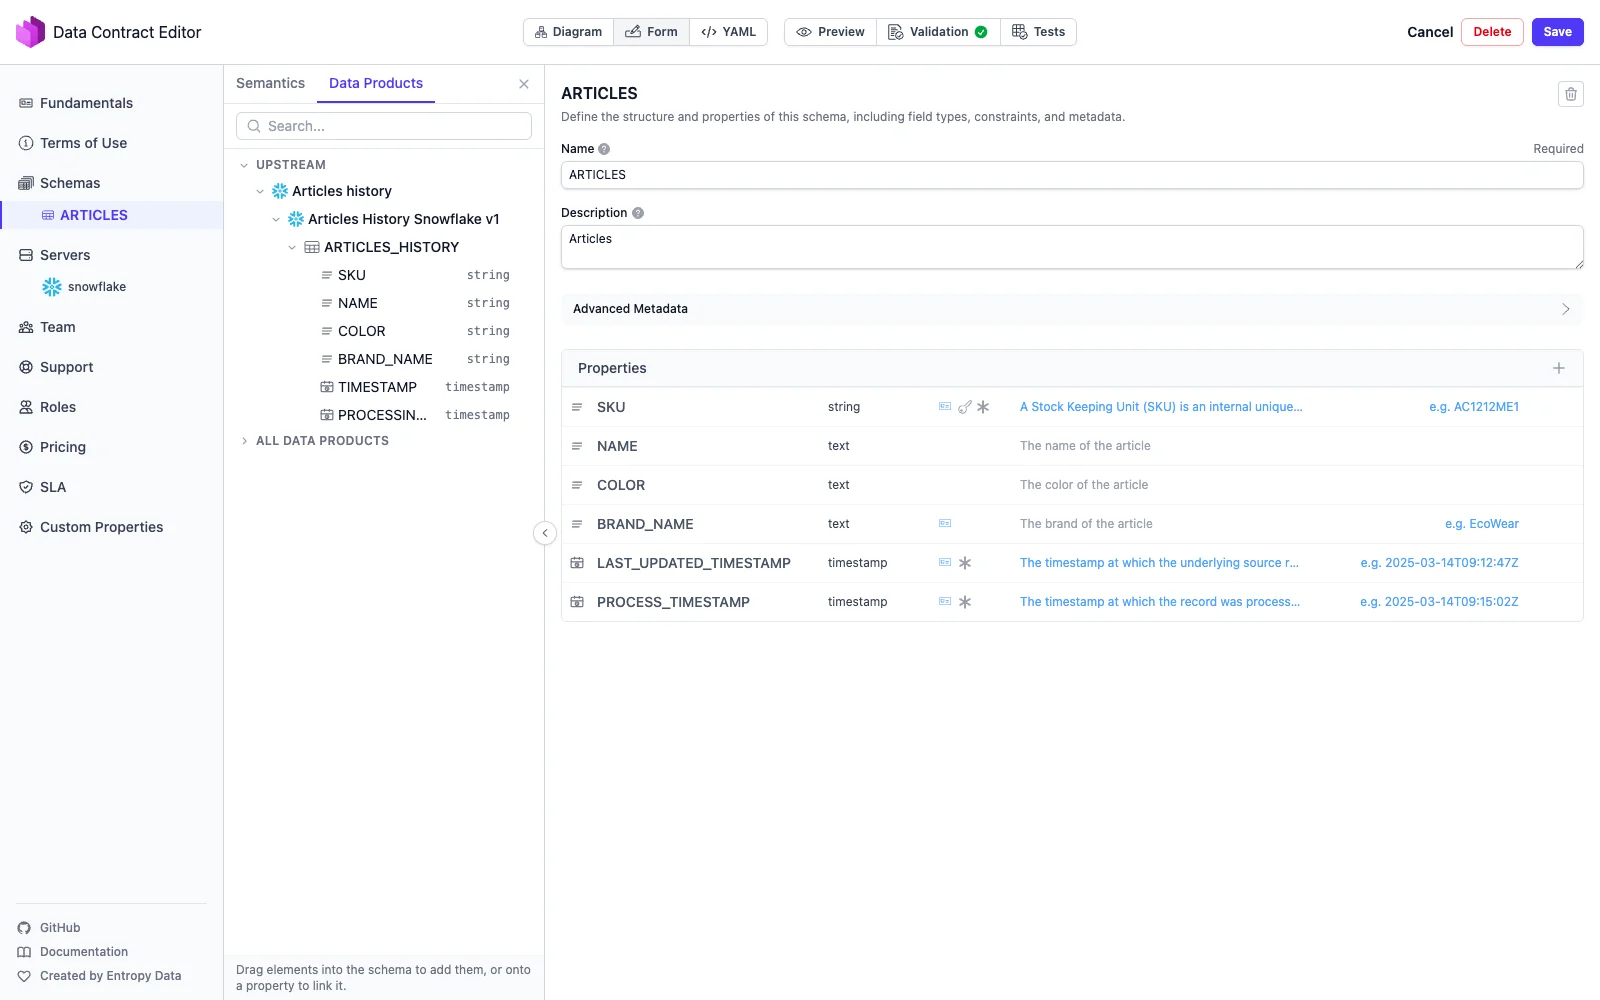1600x1000 pixels.
Task: Click the red Delete button
Action: [1492, 32]
